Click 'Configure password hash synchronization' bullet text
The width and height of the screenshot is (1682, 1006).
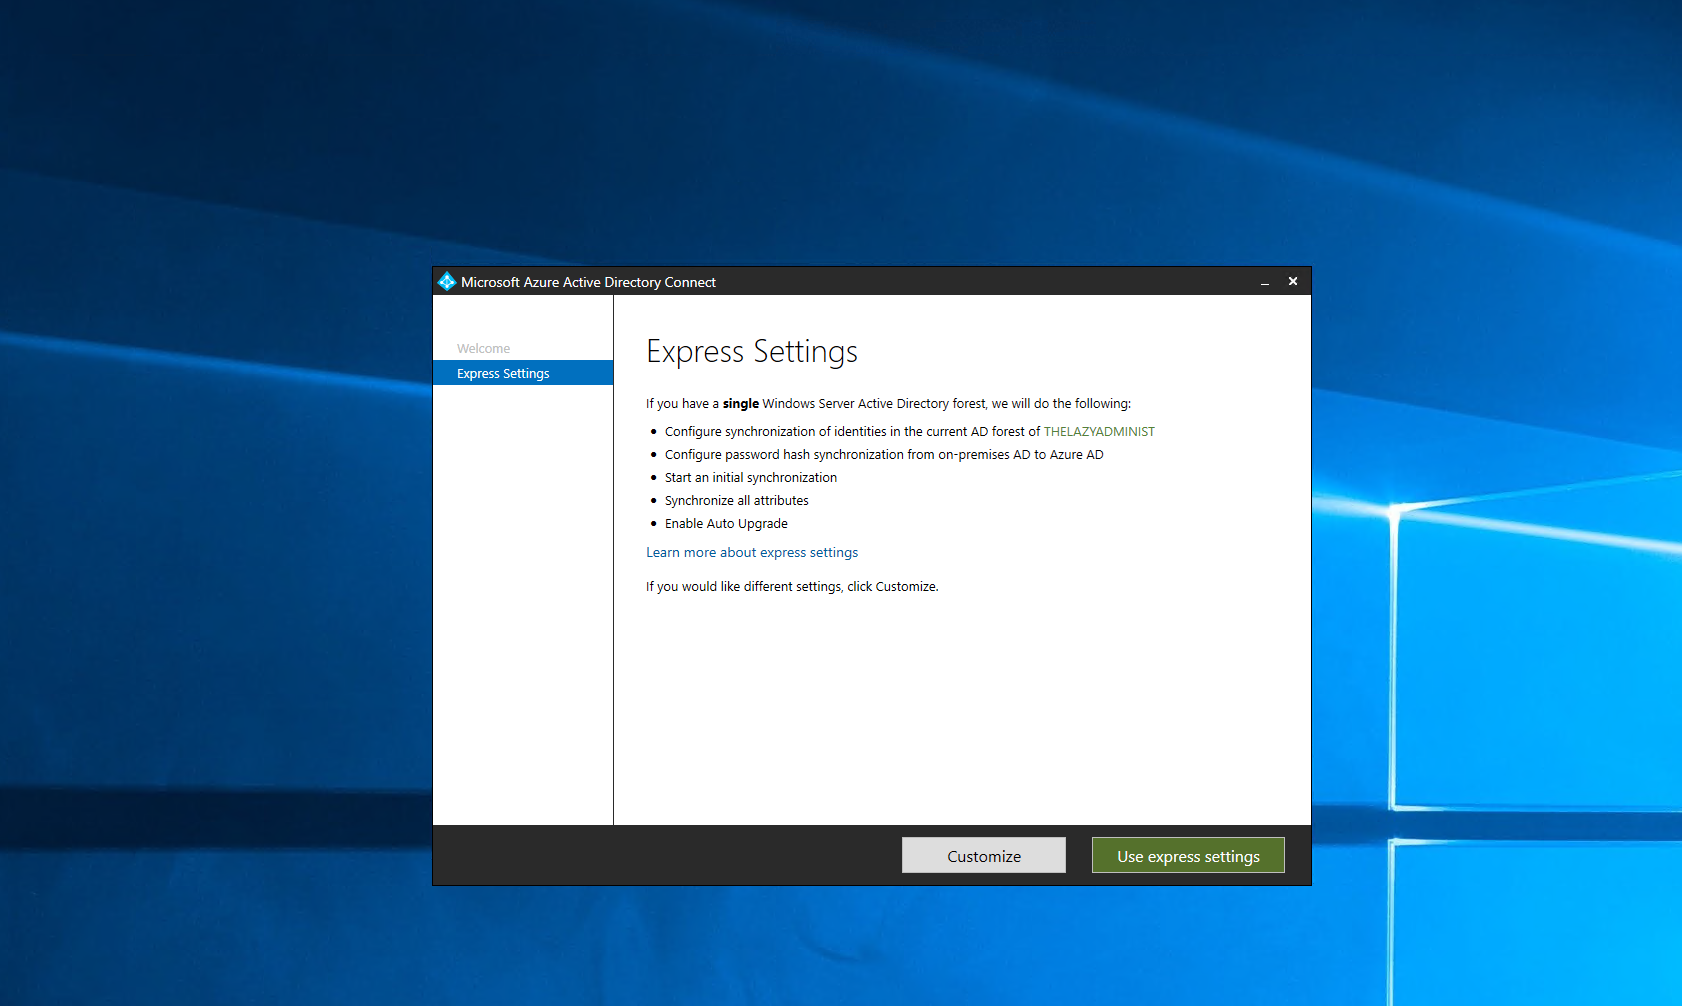[x=884, y=454]
